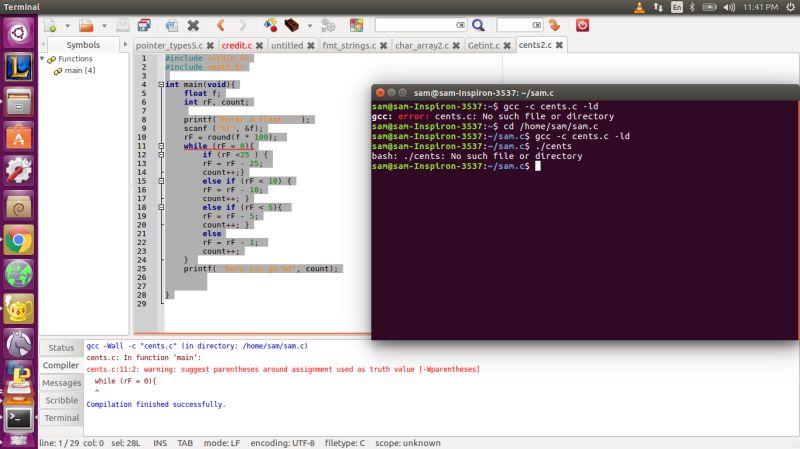Open the Messages tab
Screen dimensions: 800x449
pos(61,383)
